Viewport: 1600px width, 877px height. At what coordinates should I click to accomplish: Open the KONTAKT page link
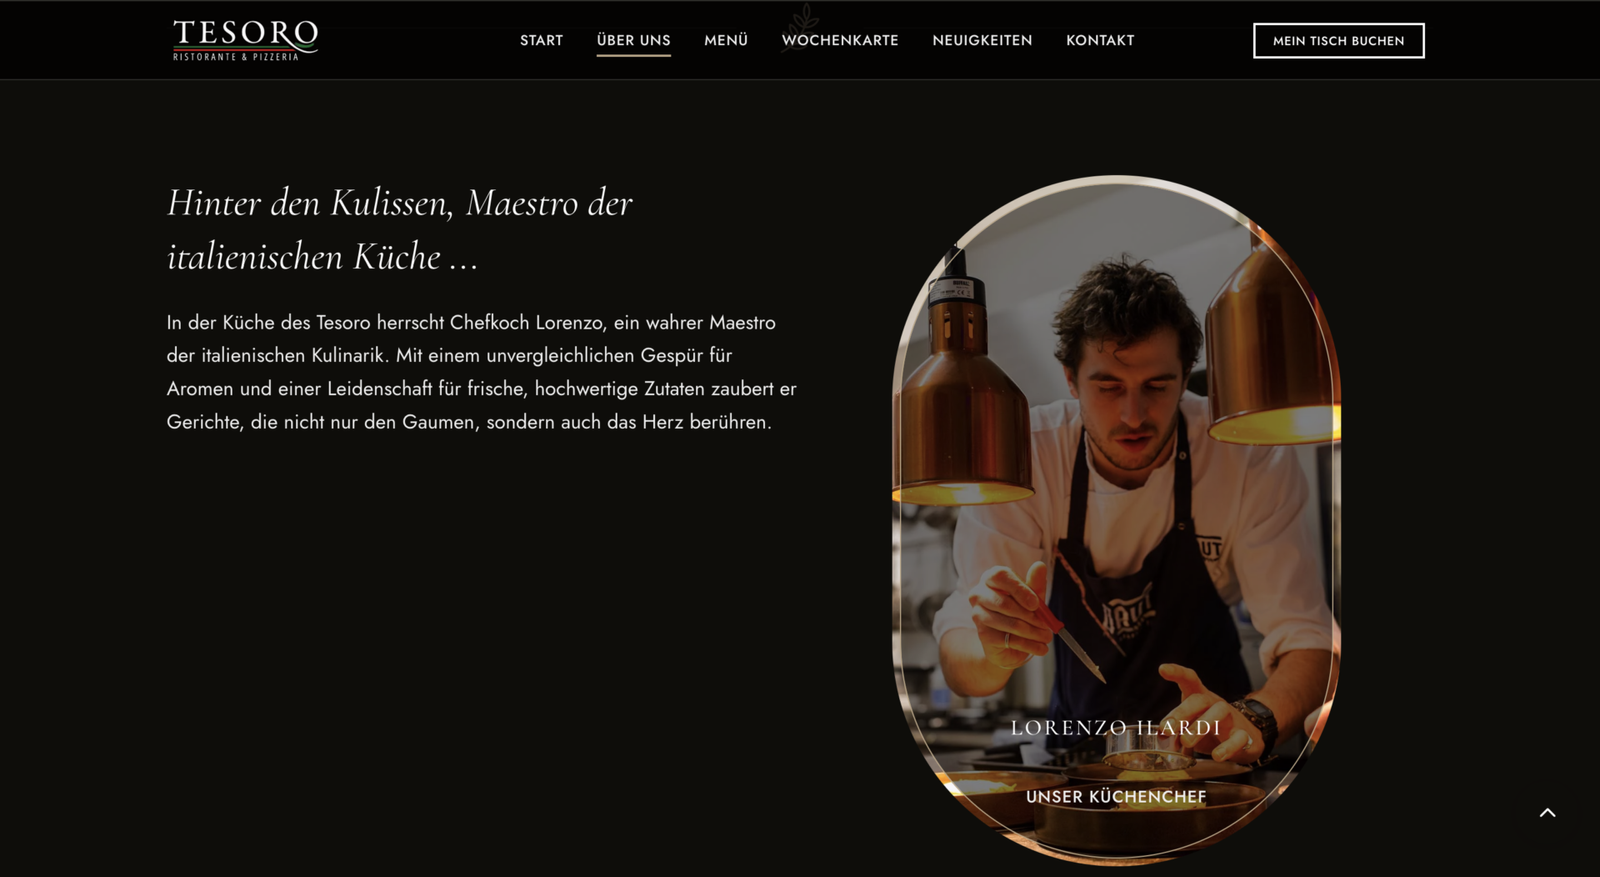[1100, 40]
